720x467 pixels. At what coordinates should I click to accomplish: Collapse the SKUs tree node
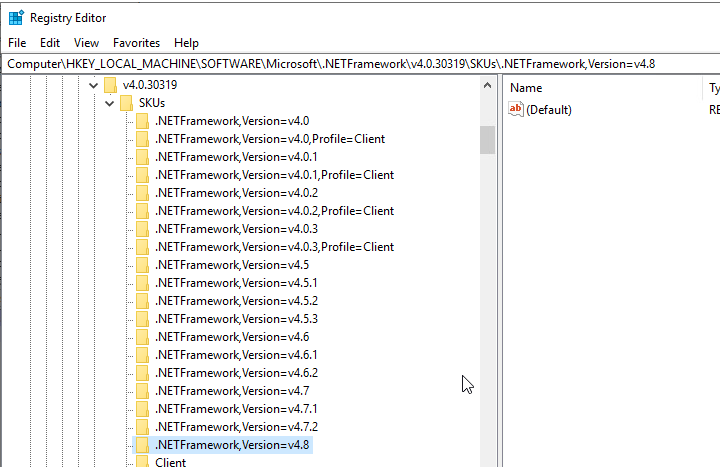point(110,103)
